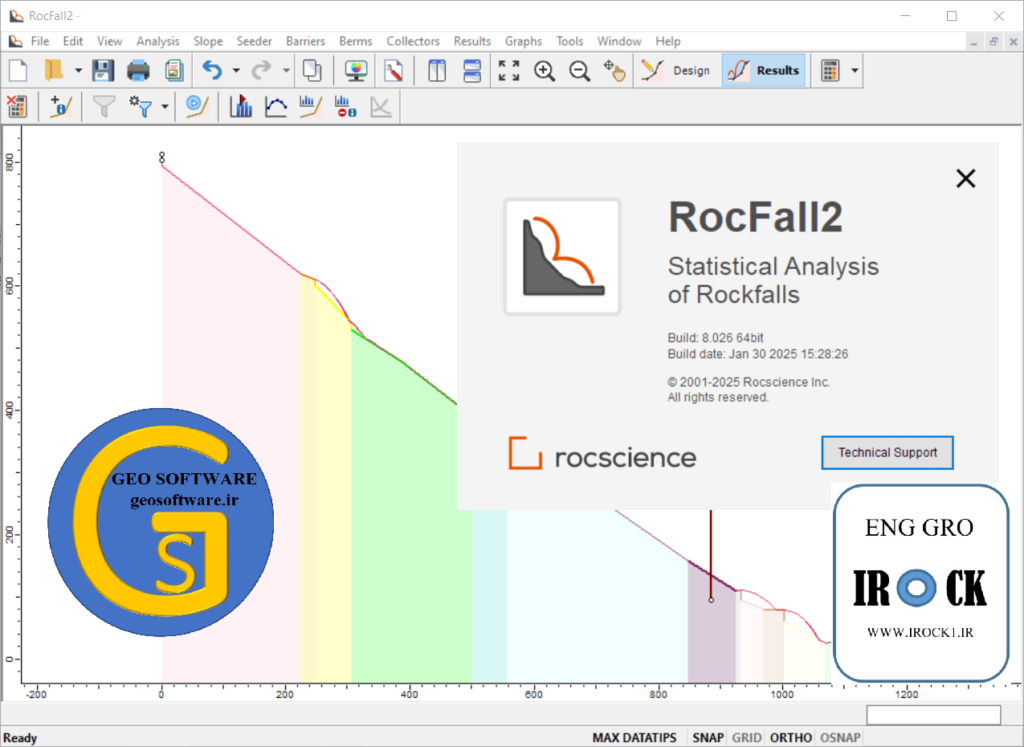Close the RocFall2 about dialog
The image size is (1024, 747).
(x=965, y=178)
